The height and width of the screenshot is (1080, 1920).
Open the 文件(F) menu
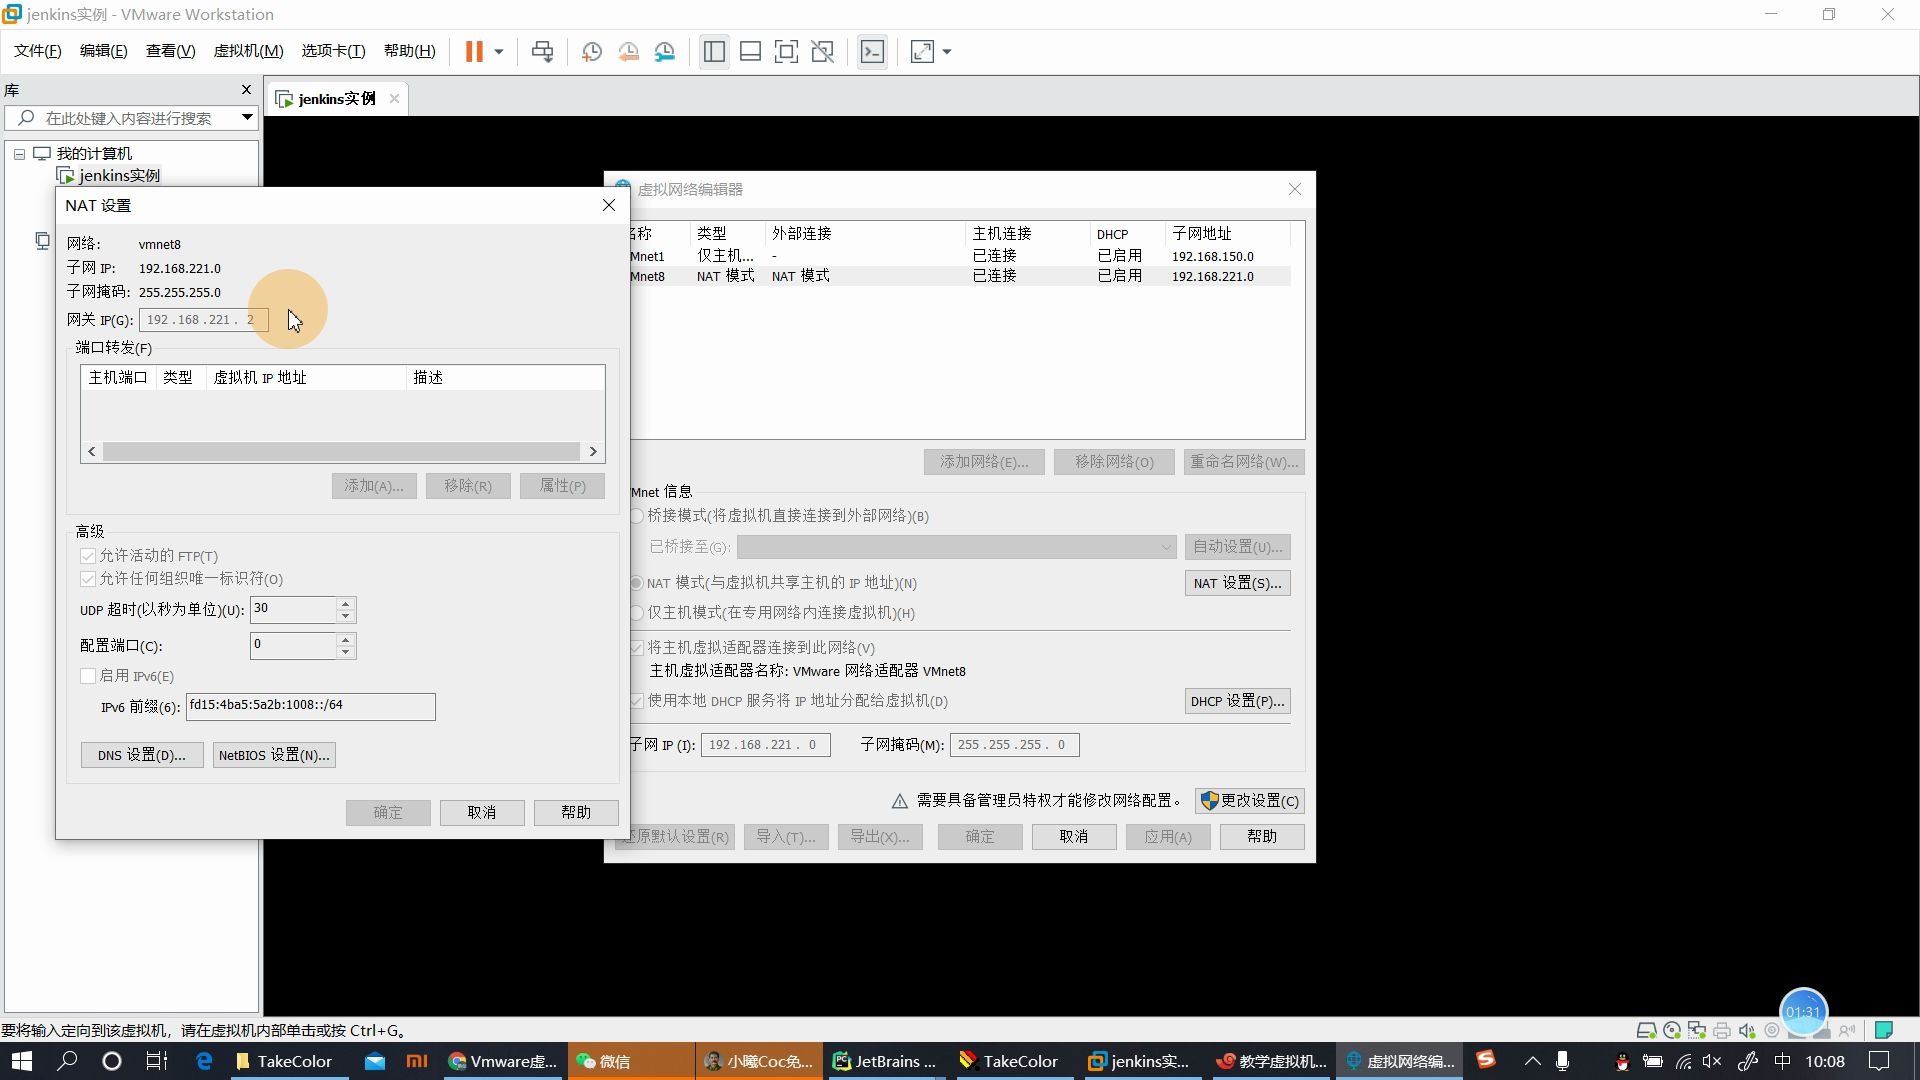[x=38, y=51]
